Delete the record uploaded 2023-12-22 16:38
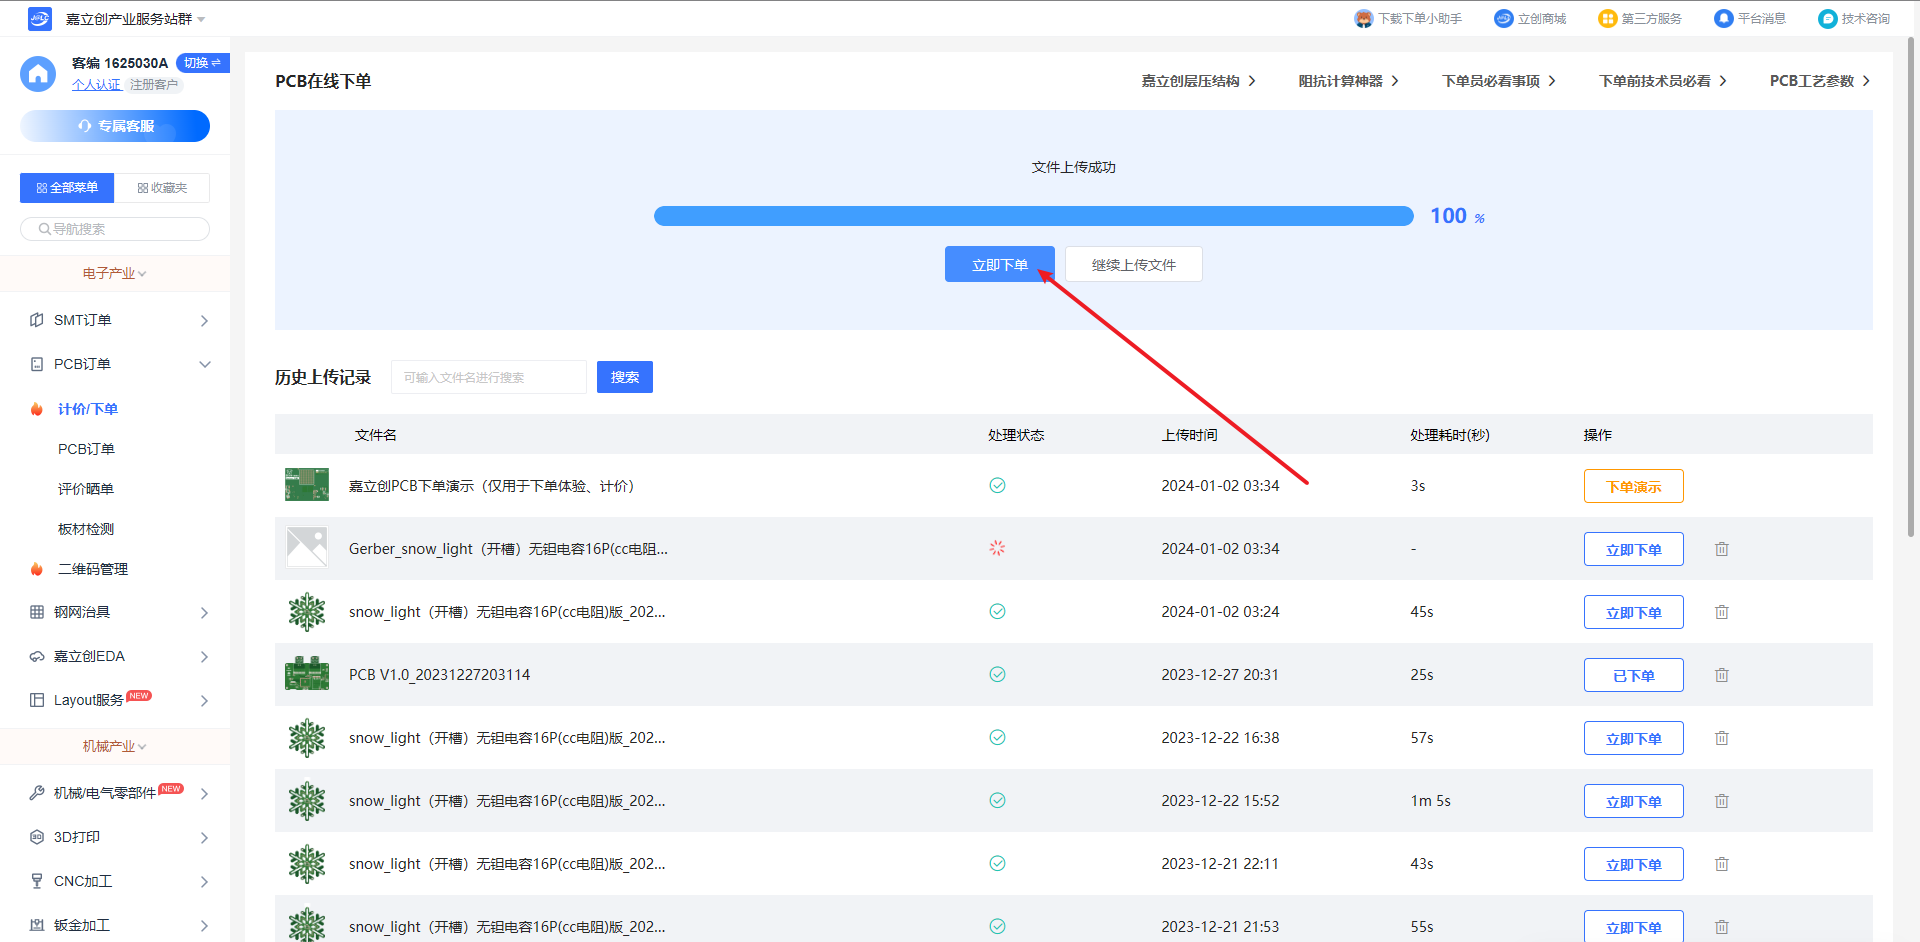This screenshot has width=1920, height=942. tap(1722, 738)
